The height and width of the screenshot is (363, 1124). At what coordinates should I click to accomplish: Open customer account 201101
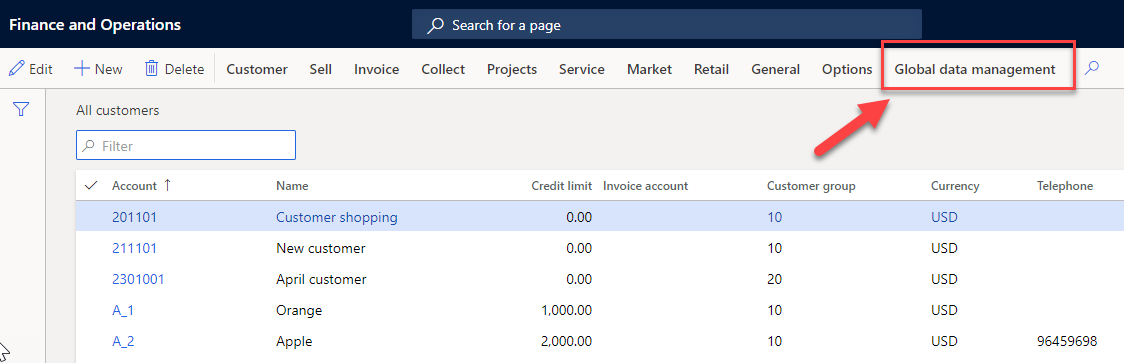pyautogui.click(x=134, y=217)
